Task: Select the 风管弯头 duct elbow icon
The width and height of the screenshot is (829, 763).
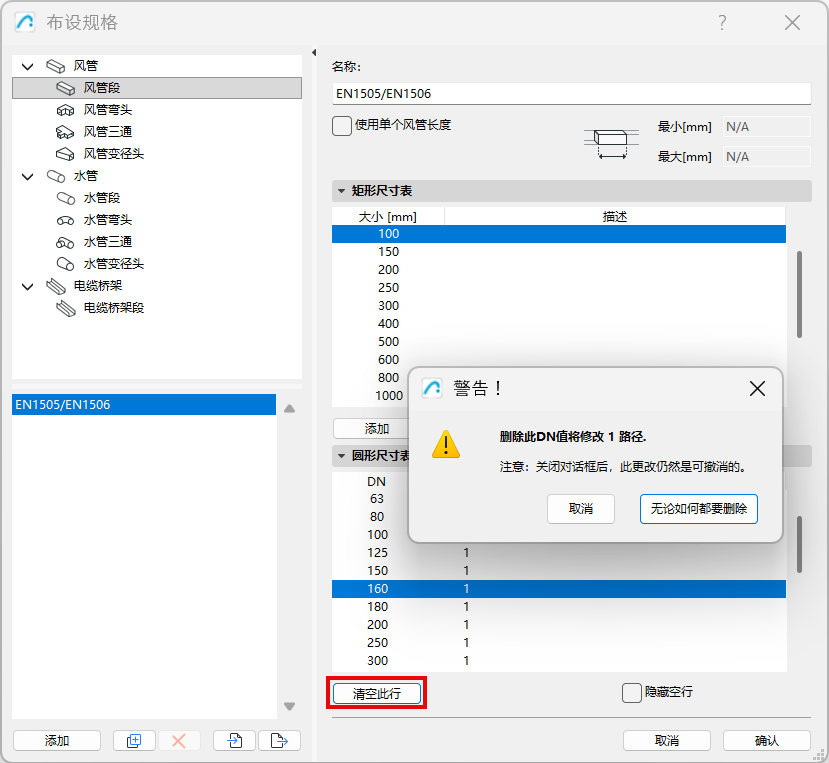Action: [66, 111]
